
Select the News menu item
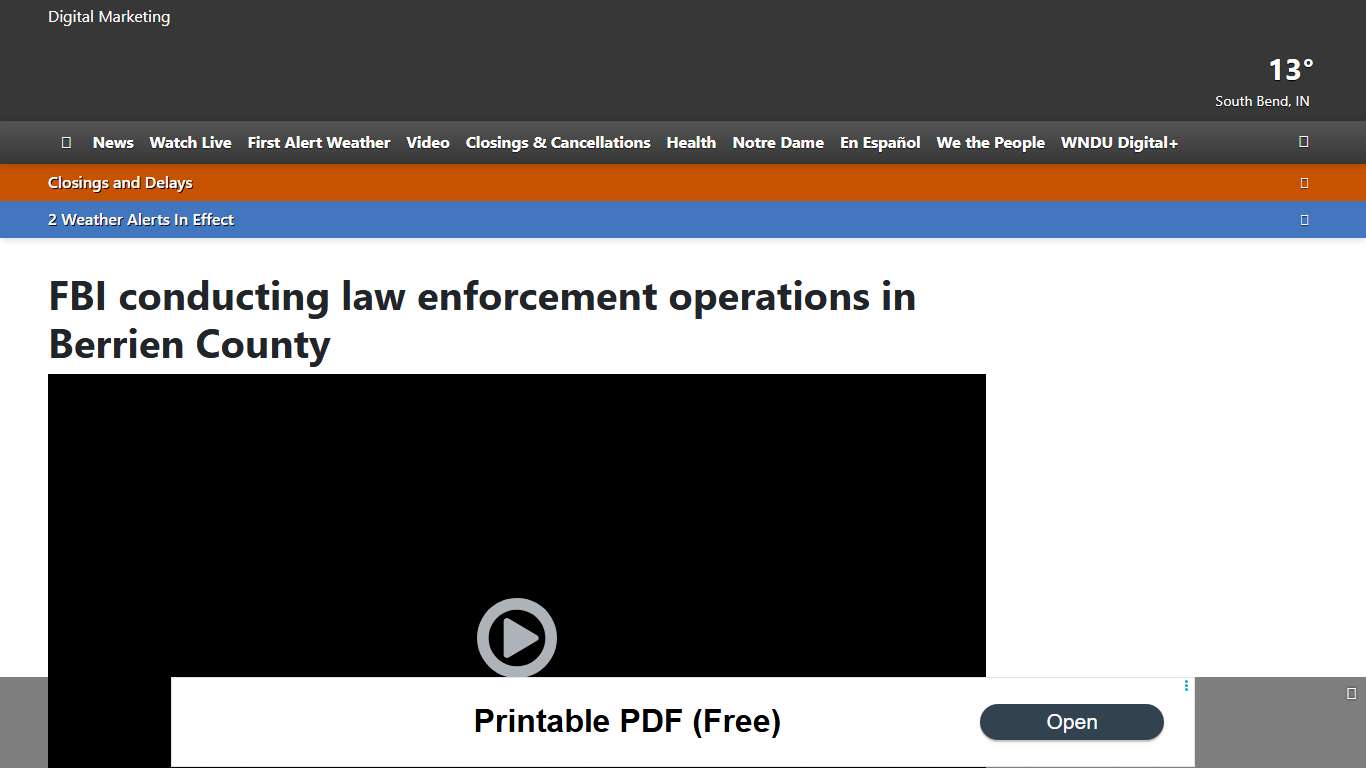pyautogui.click(x=112, y=142)
